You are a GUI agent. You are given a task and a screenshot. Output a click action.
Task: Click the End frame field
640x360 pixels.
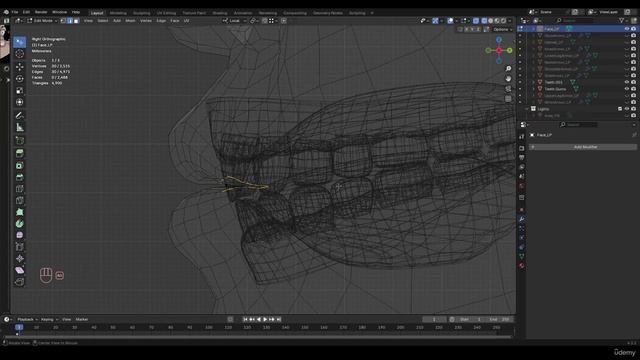click(500, 319)
